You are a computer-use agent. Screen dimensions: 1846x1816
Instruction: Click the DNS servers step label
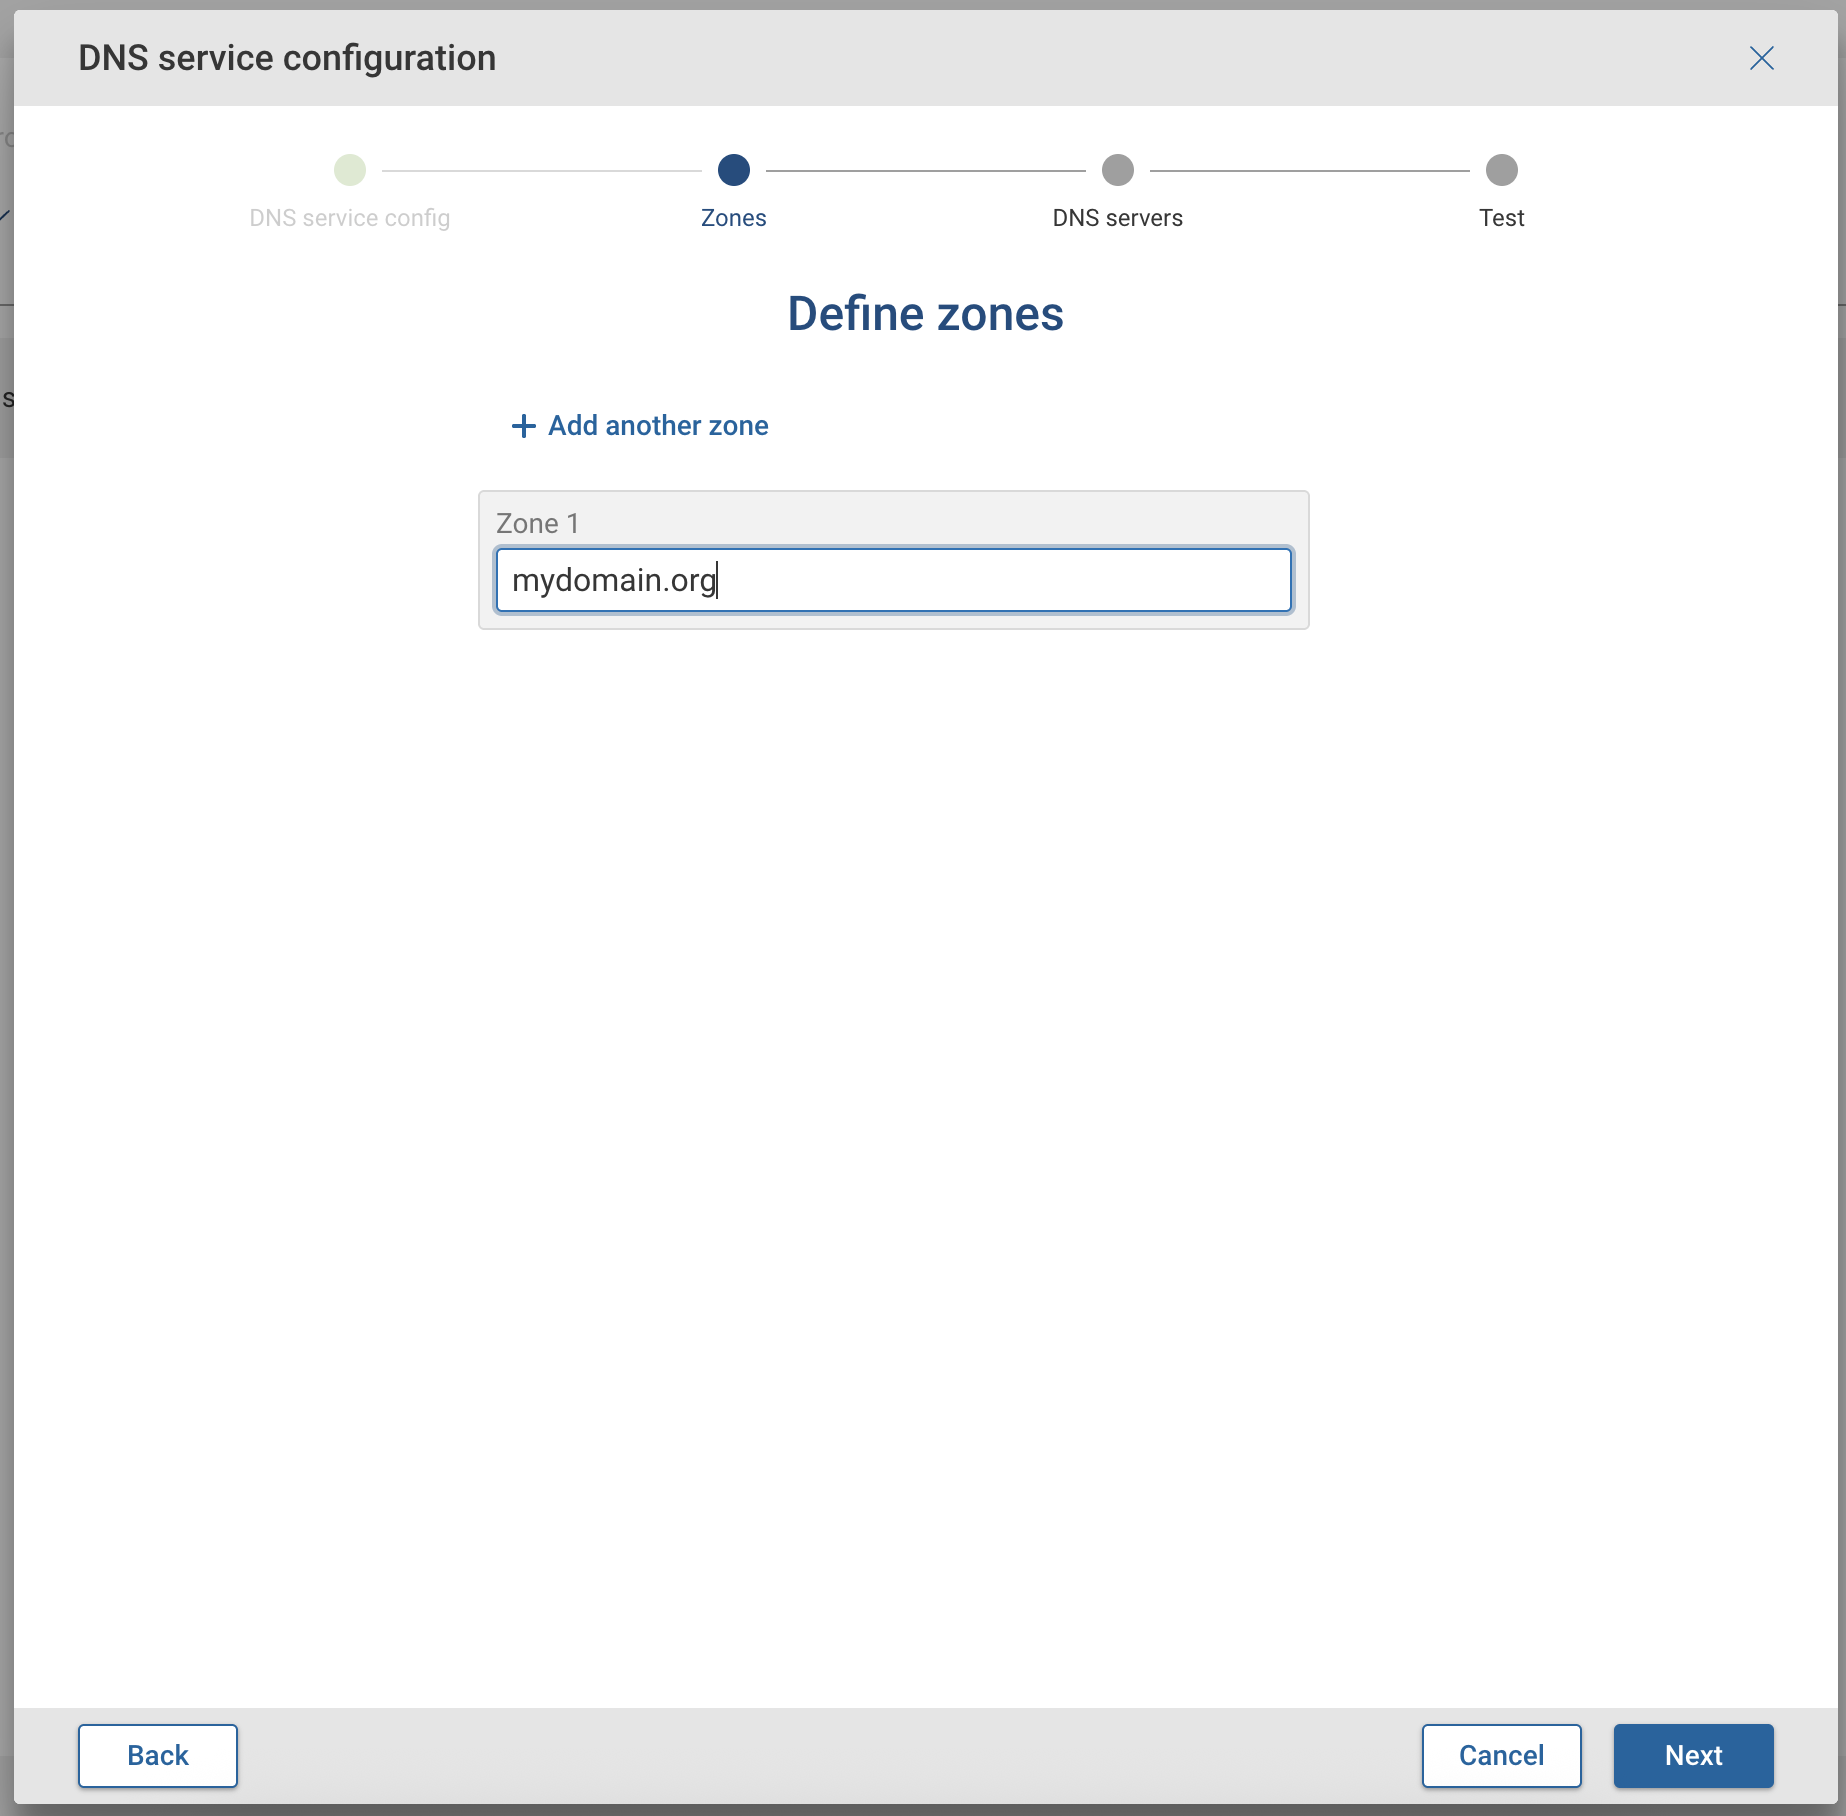click(1117, 217)
